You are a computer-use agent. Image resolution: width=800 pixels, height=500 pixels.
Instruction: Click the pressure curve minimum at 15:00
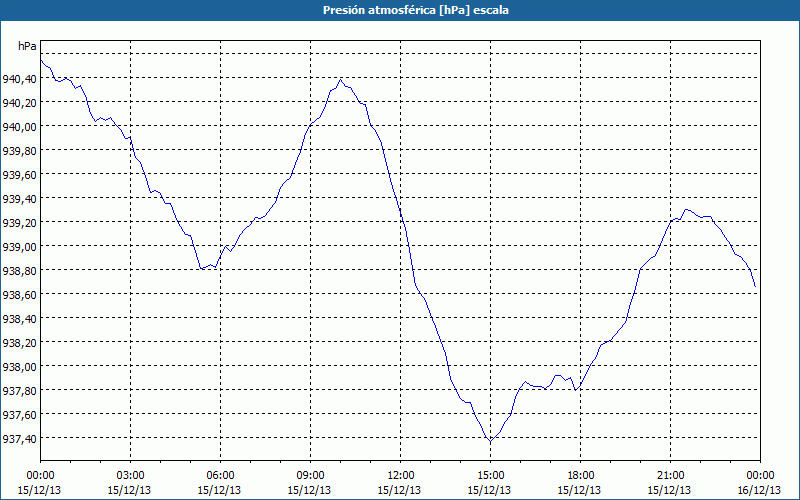coord(490,441)
